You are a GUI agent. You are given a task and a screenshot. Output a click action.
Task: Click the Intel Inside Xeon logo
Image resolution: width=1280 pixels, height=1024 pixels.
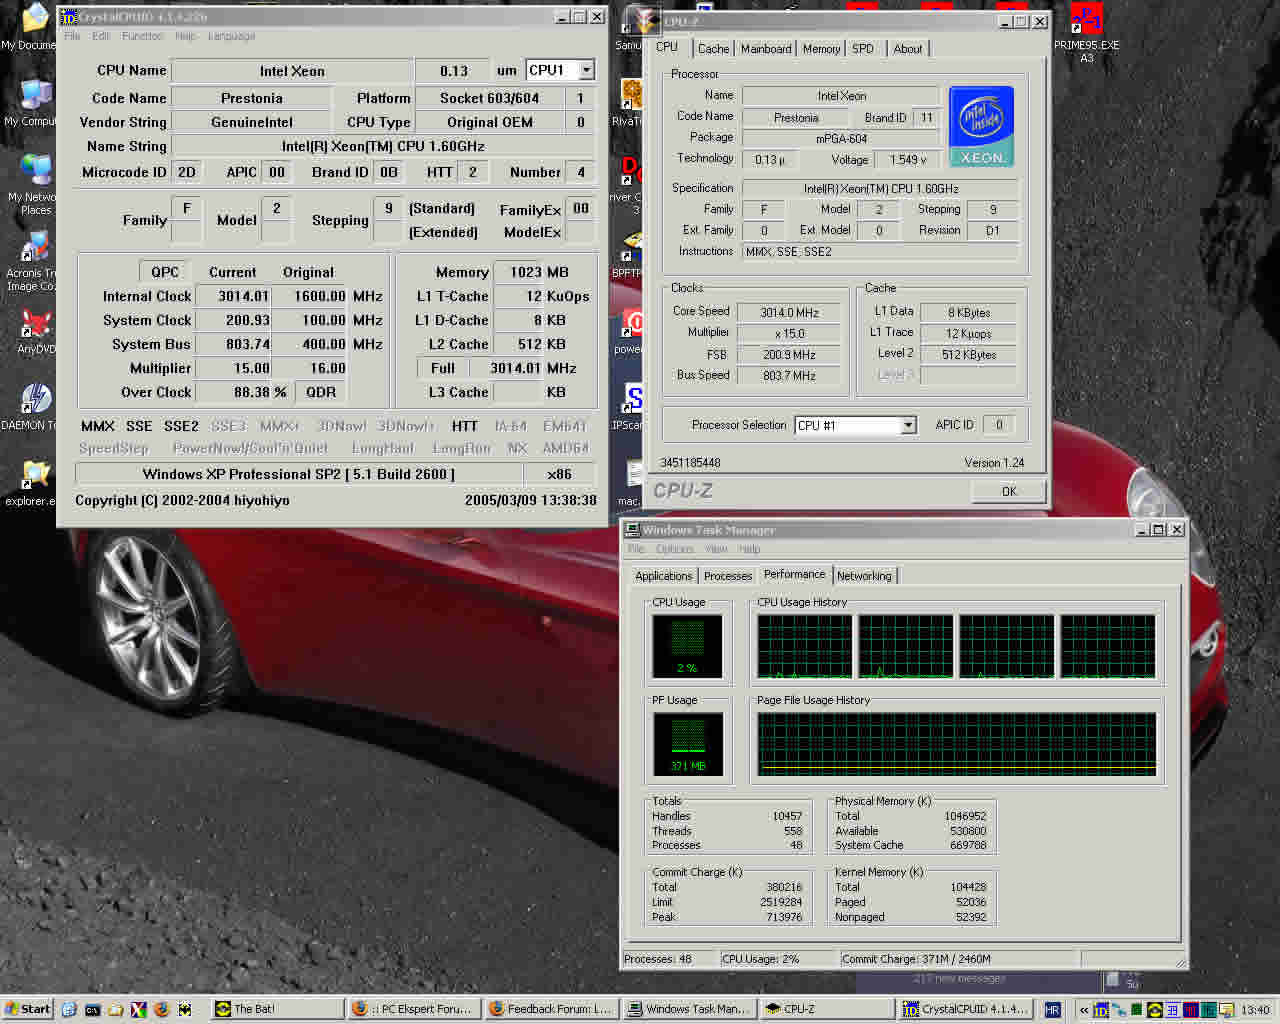tap(980, 127)
